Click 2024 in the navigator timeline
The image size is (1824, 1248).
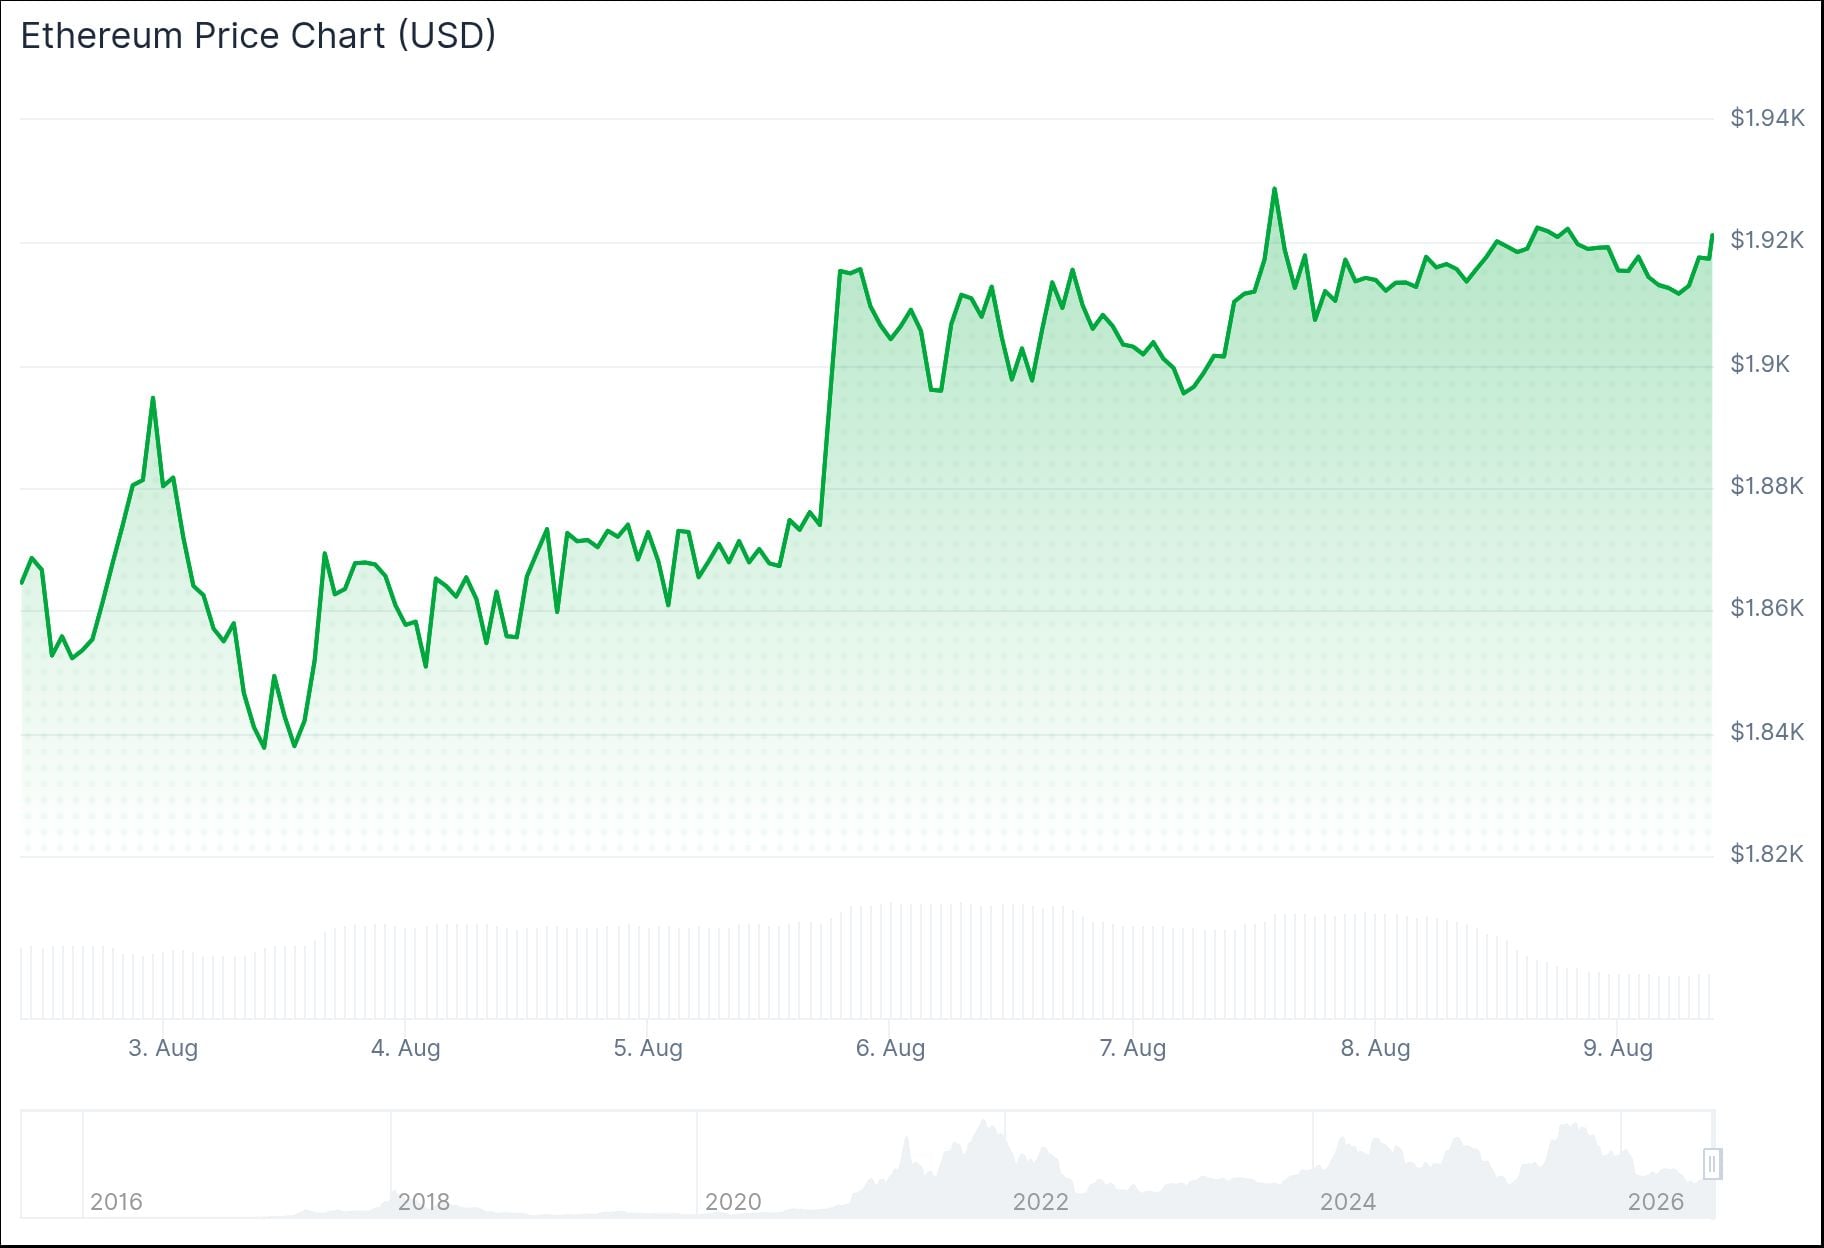1347,1201
